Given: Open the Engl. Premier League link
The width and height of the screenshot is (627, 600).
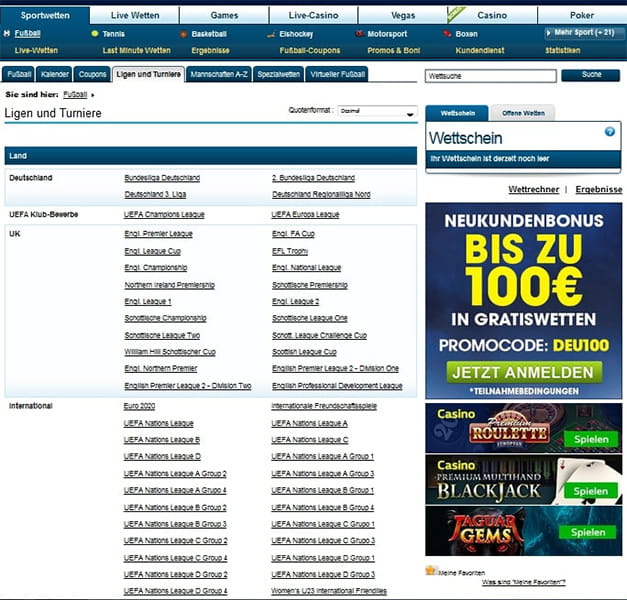Looking at the screenshot, I should (x=158, y=234).
